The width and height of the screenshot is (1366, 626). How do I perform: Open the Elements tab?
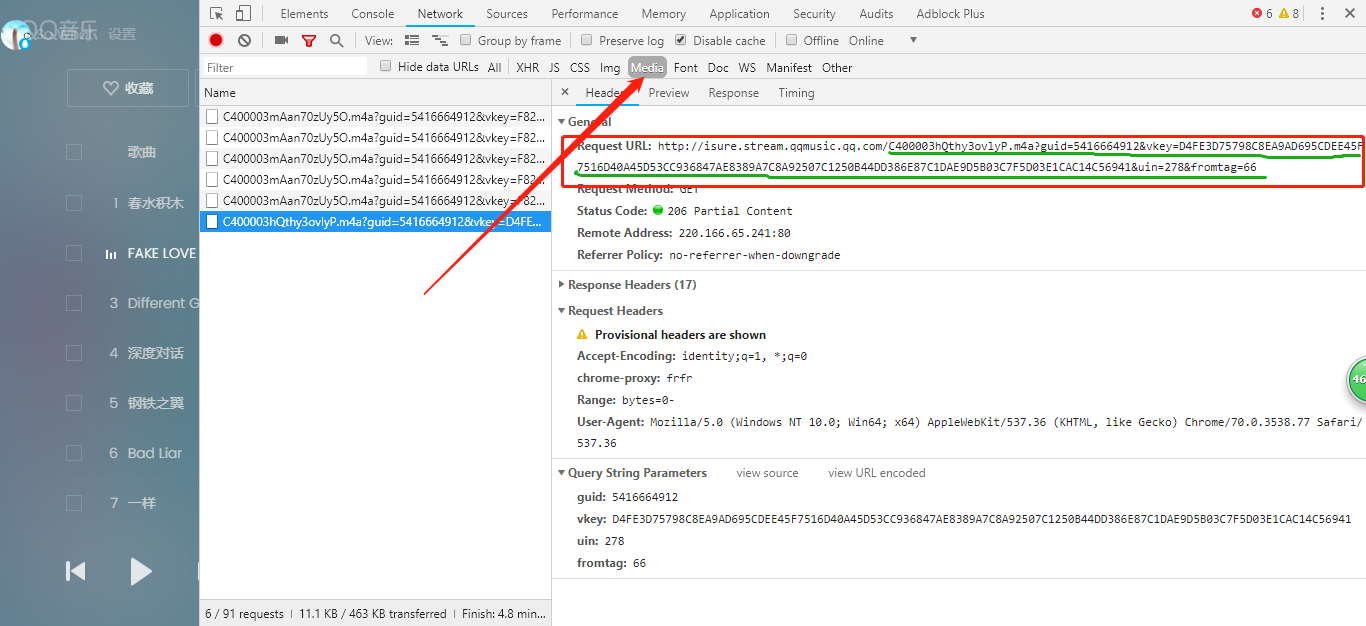pos(304,14)
